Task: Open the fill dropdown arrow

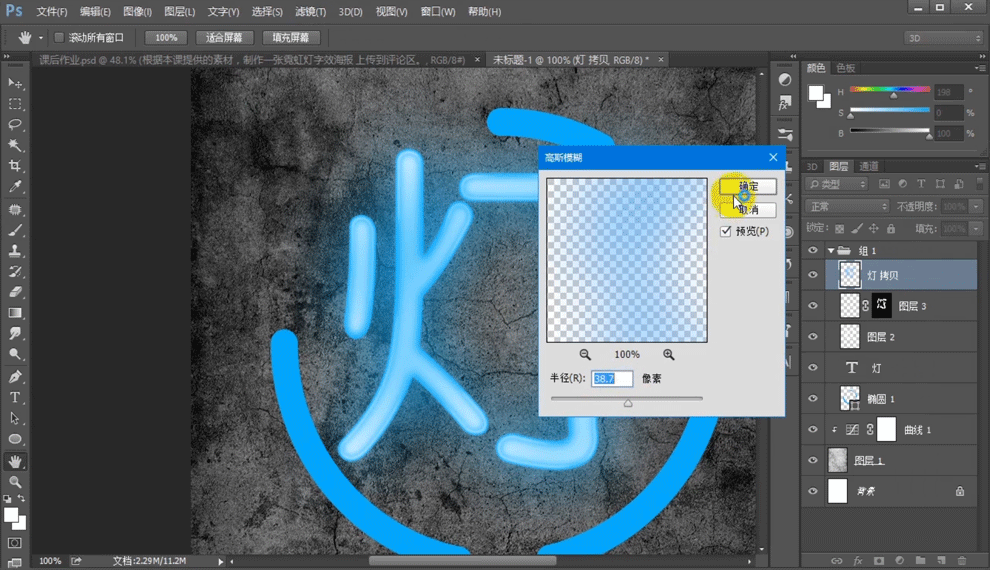Action: point(977,229)
